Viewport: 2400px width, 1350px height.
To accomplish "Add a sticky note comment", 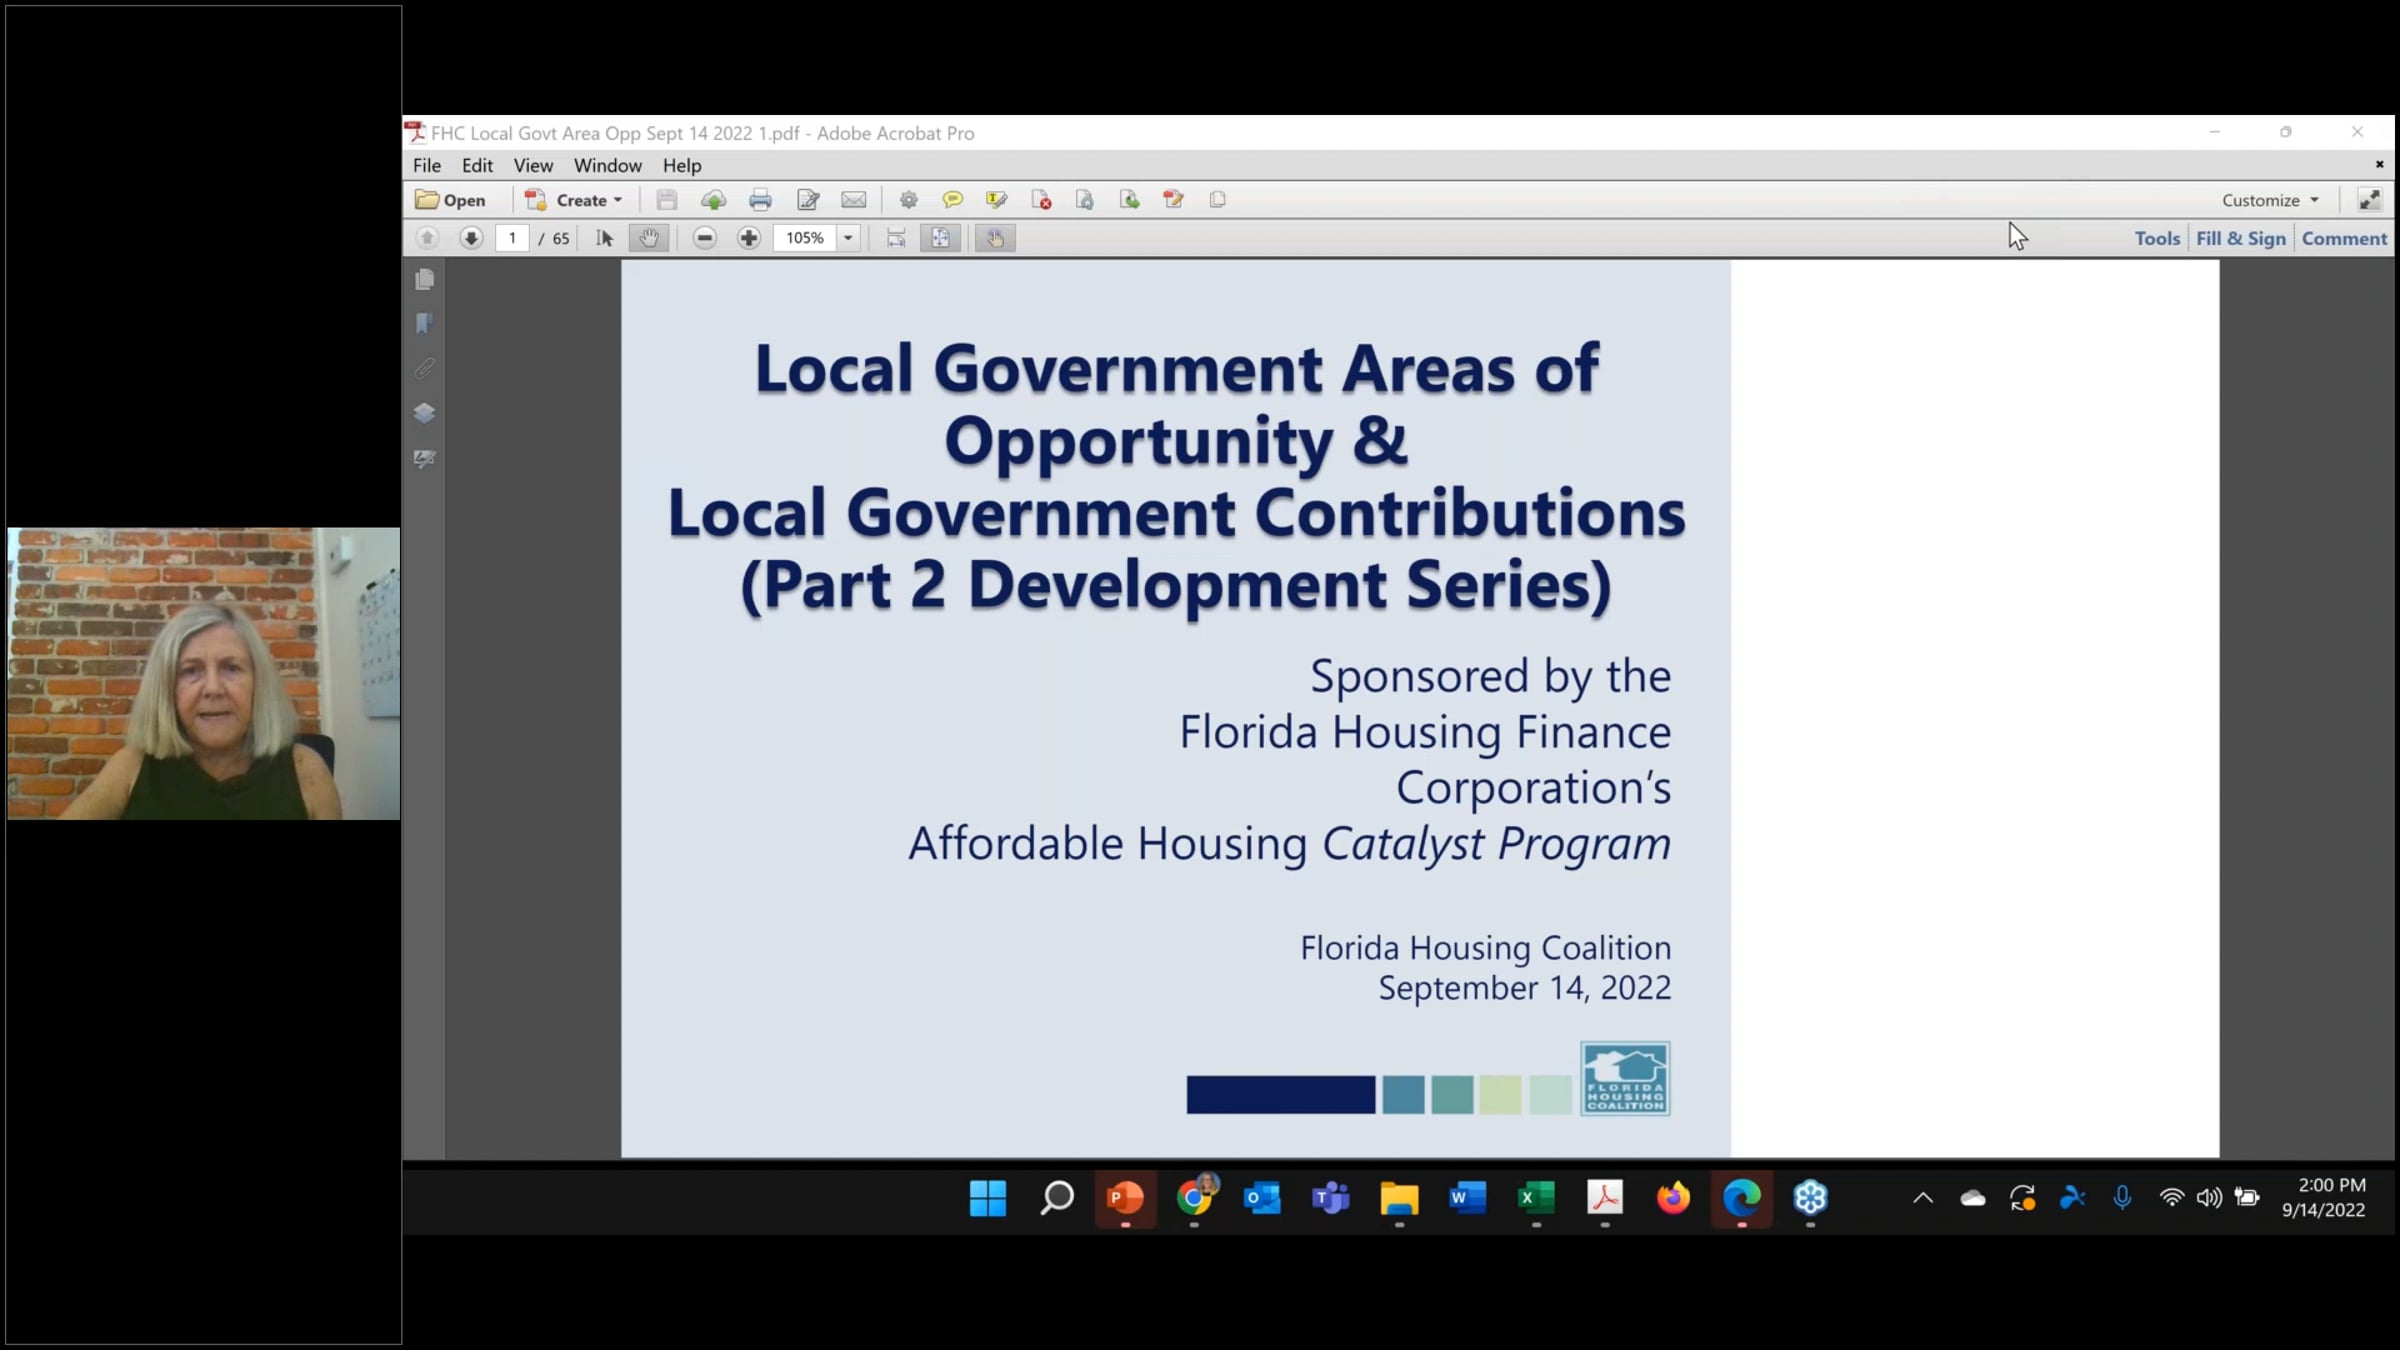I will [952, 200].
